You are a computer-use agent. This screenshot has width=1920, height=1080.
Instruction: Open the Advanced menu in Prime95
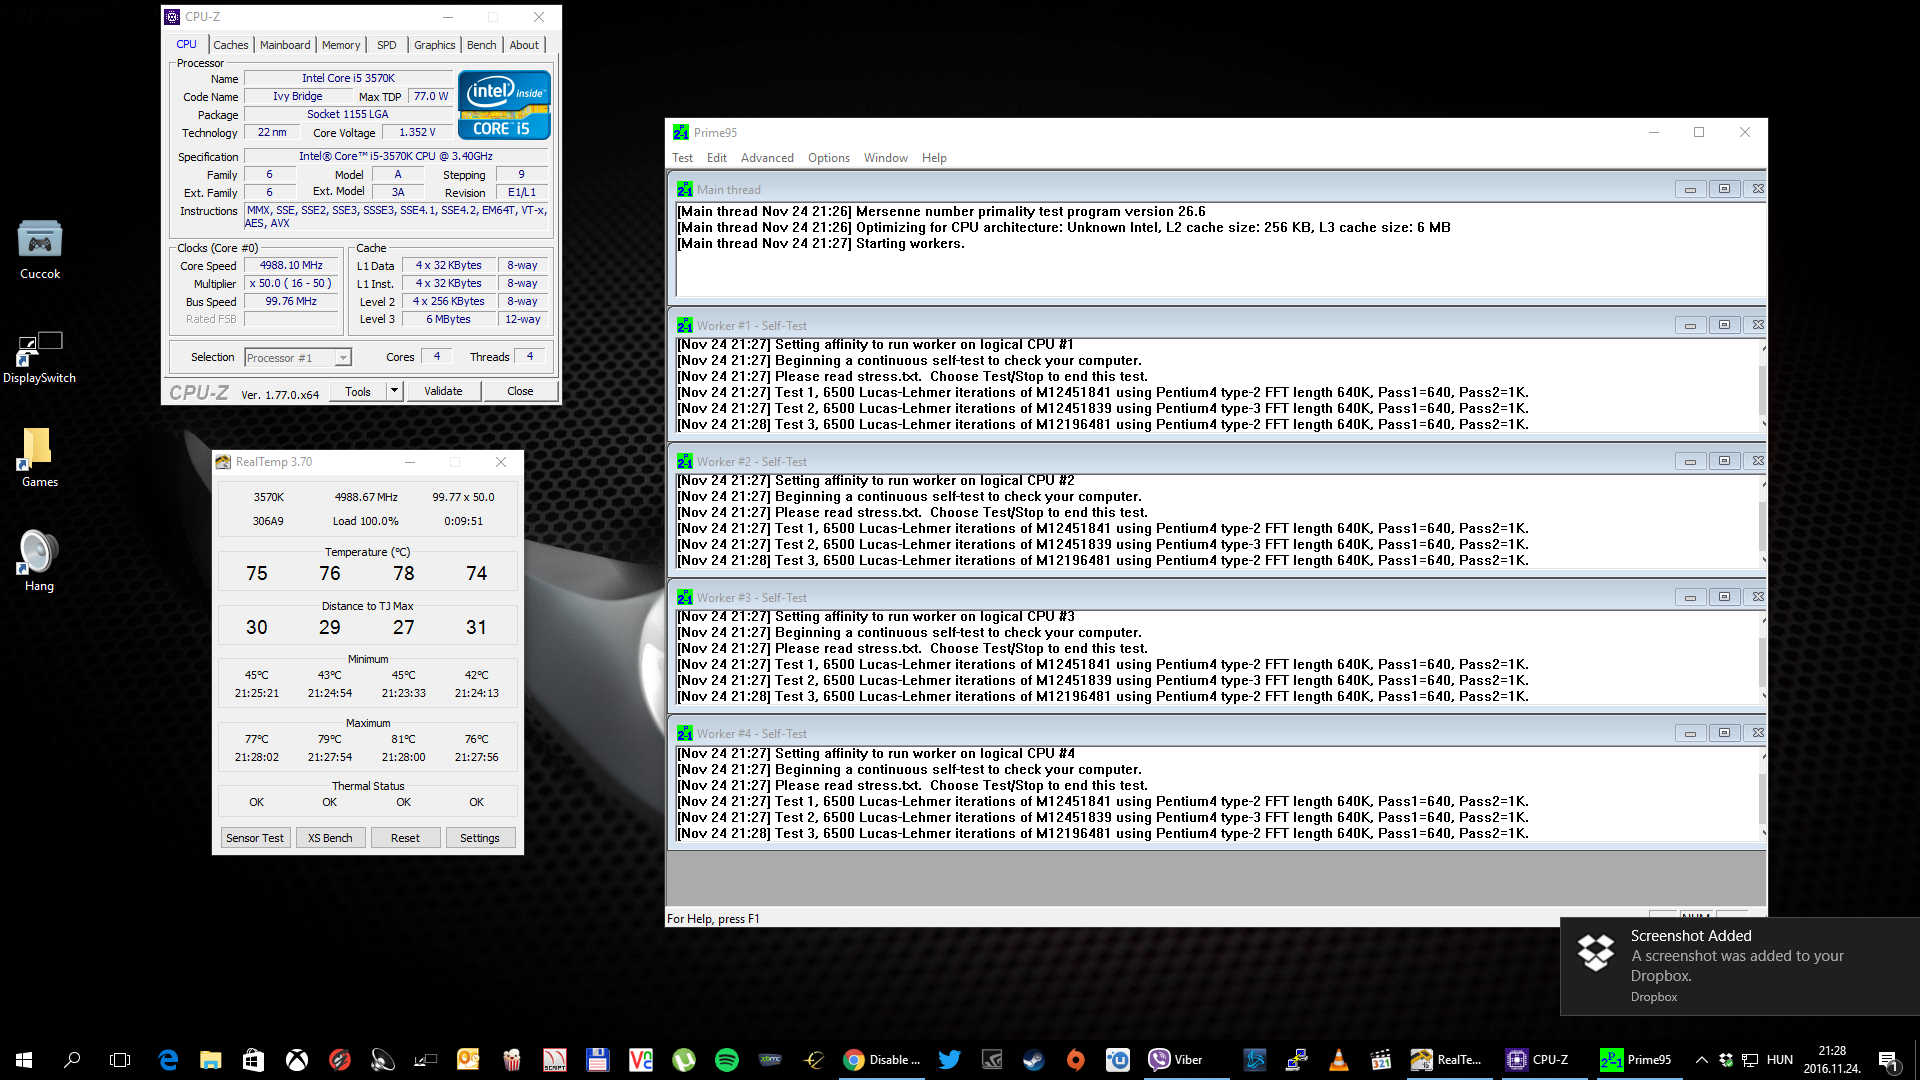coord(767,158)
